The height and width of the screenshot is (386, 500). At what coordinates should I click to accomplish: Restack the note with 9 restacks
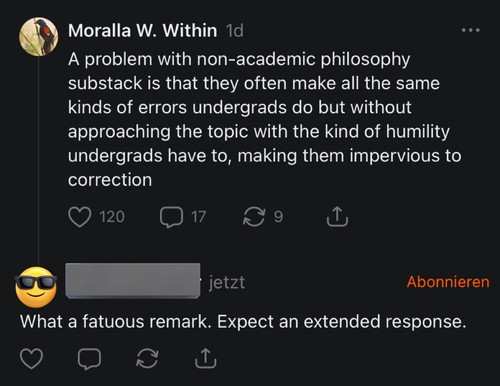[254, 217]
